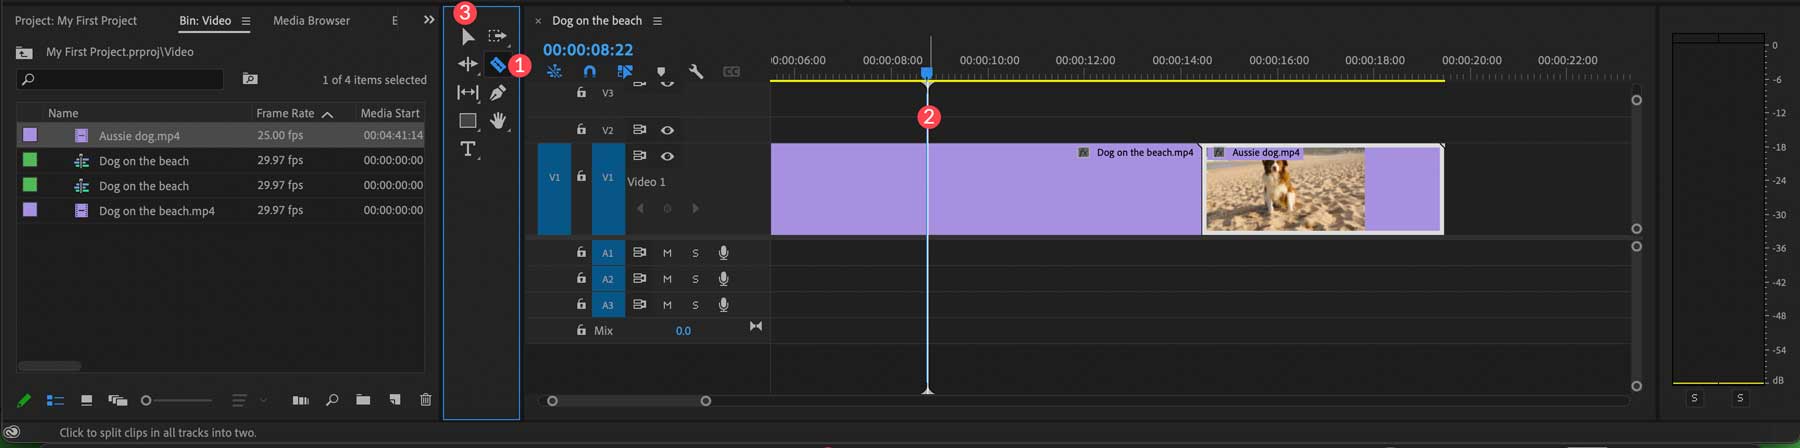
Task: Sort by Frame Rate column header
Action: point(285,114)
